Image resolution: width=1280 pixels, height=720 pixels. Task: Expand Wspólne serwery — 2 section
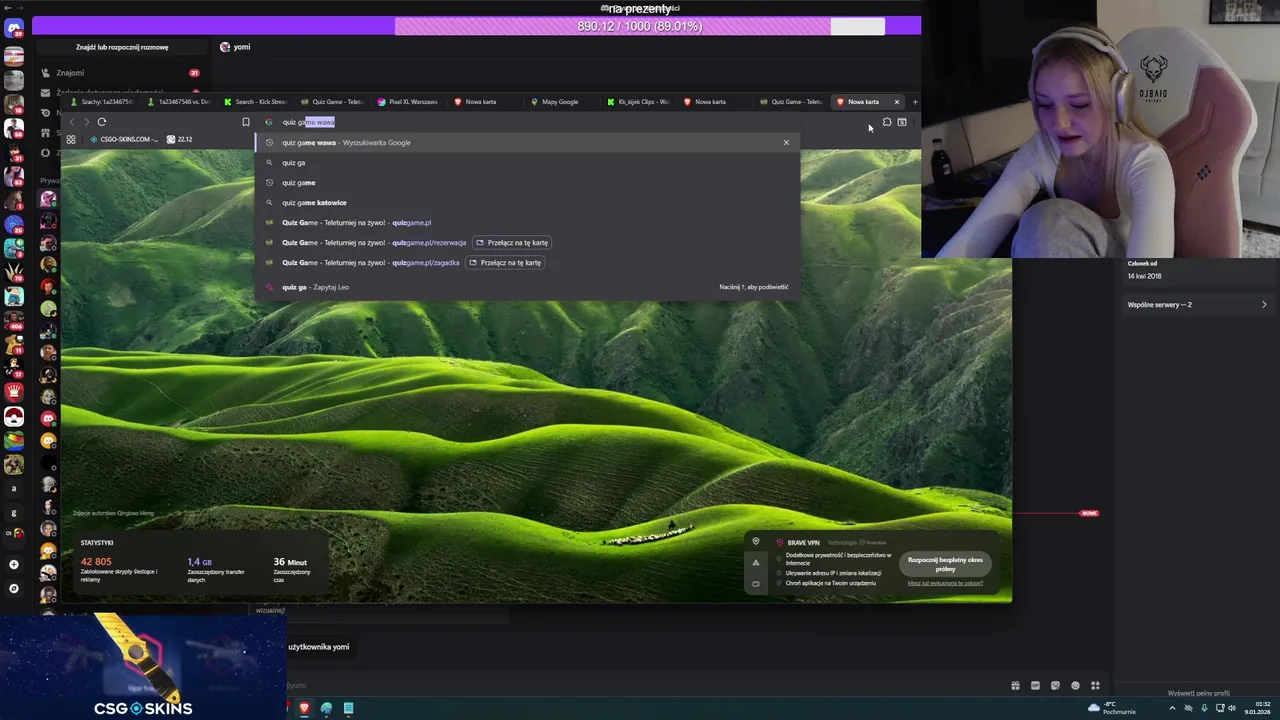click(x=1197, y=304)
